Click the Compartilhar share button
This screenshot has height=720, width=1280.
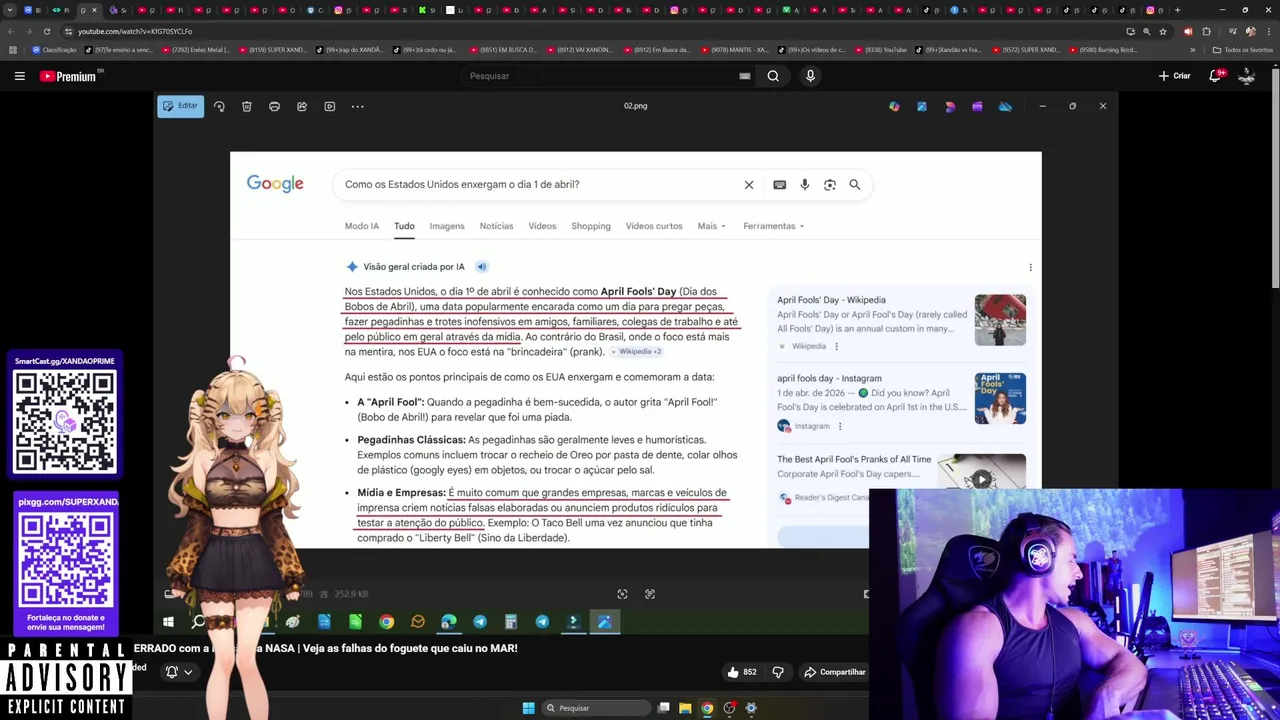click(835, 672)
